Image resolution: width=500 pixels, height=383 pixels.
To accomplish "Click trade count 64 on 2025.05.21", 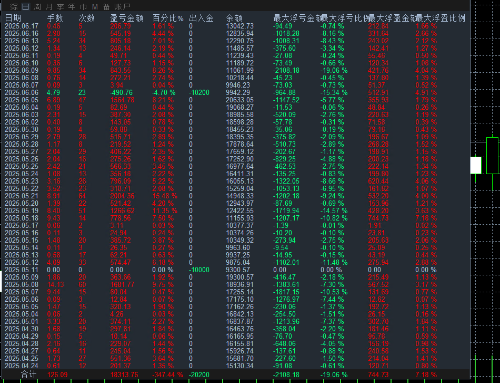I will [82, 196].
